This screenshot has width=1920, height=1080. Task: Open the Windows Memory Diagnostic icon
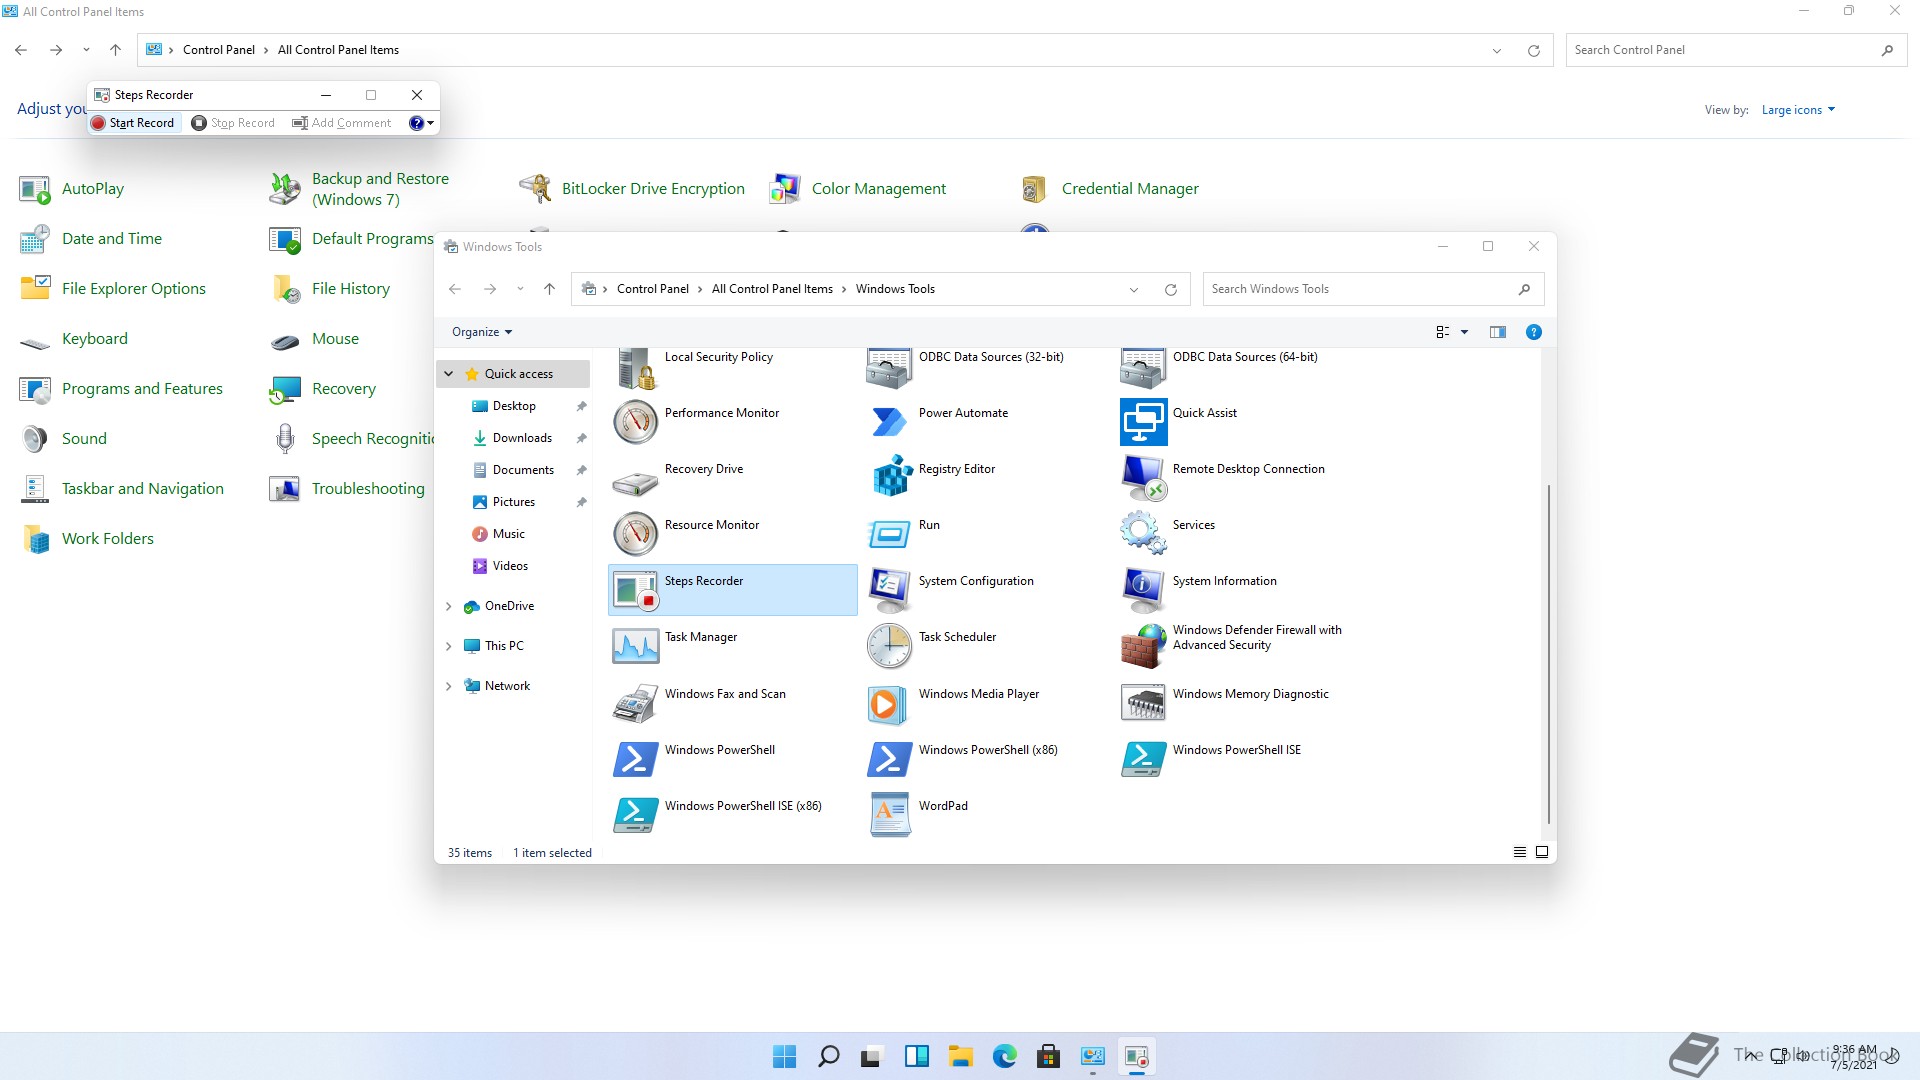[1143, 703]
